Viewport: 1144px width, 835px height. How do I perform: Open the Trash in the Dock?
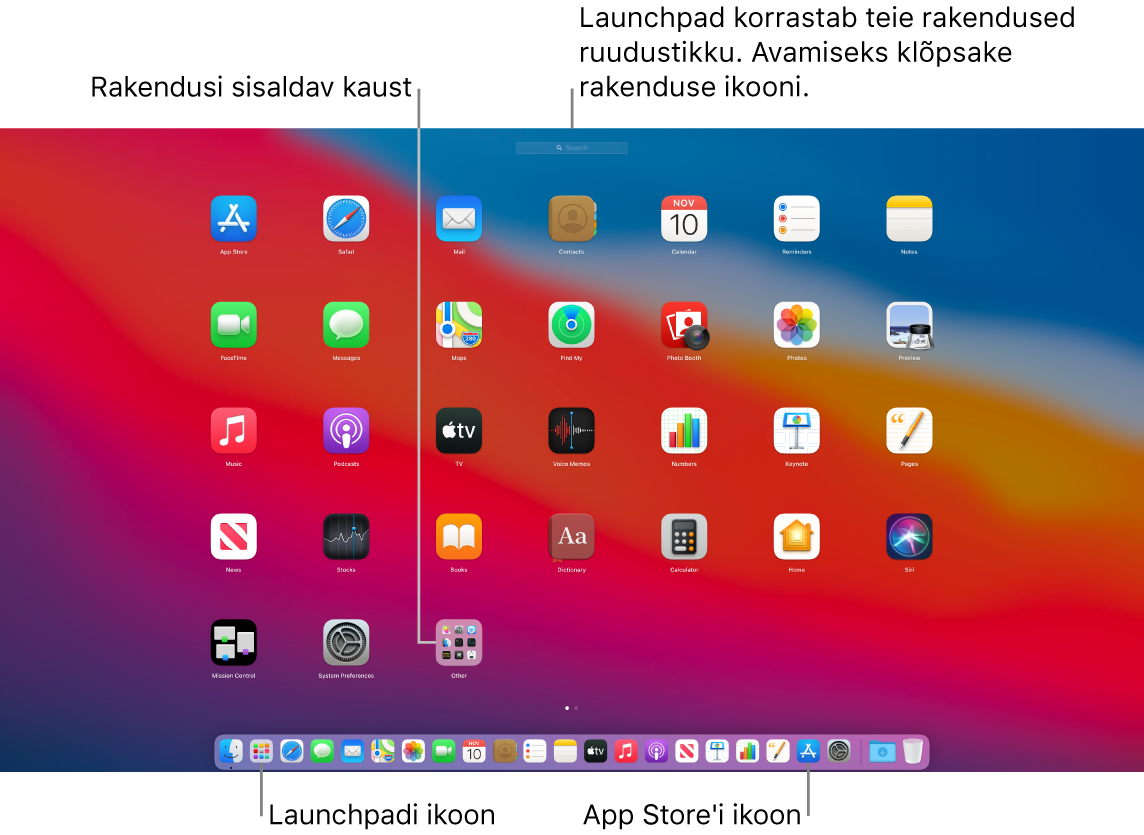[x=913, y=750]
